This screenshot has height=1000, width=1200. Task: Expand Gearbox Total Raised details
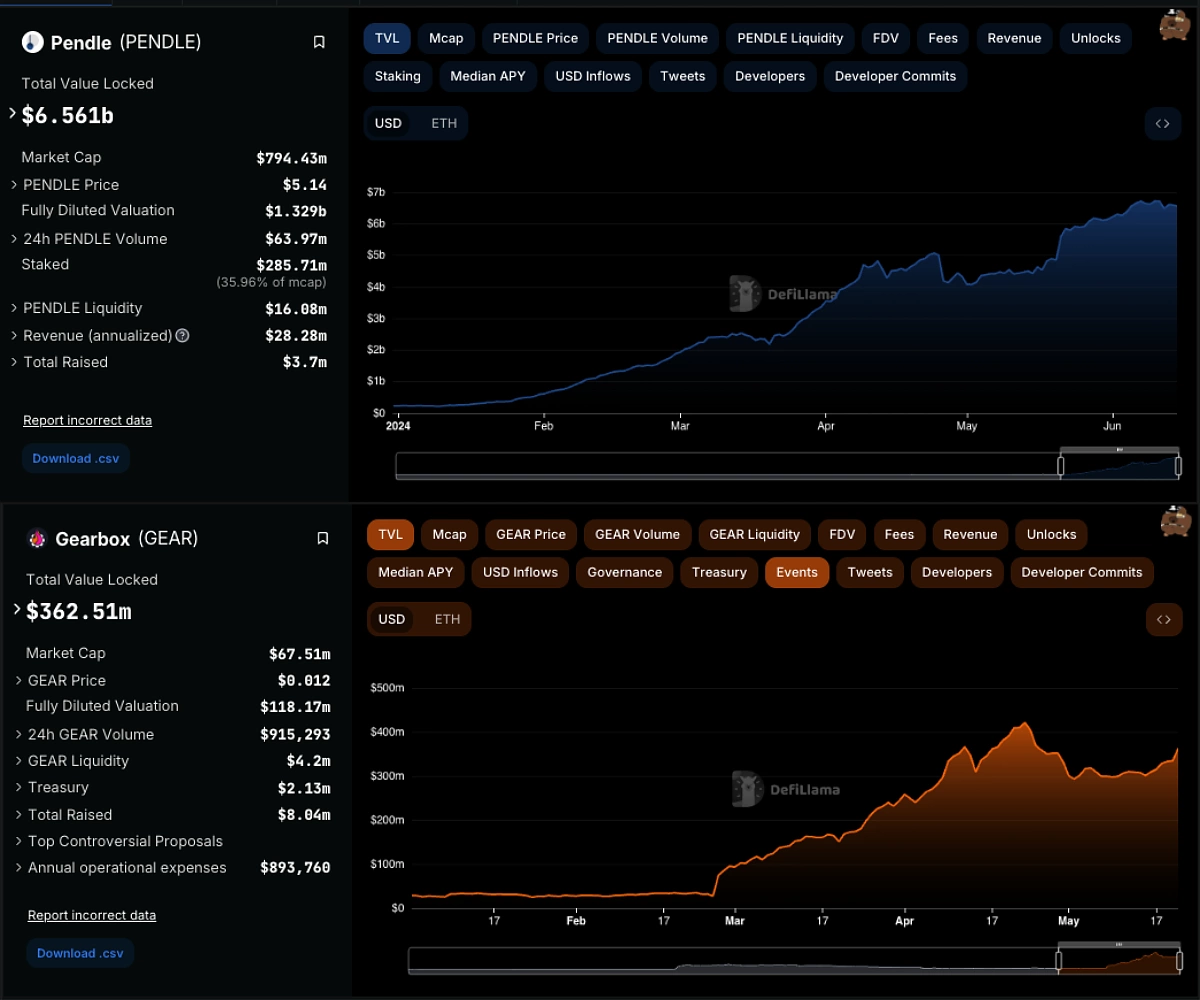click(x=19, y=814)
